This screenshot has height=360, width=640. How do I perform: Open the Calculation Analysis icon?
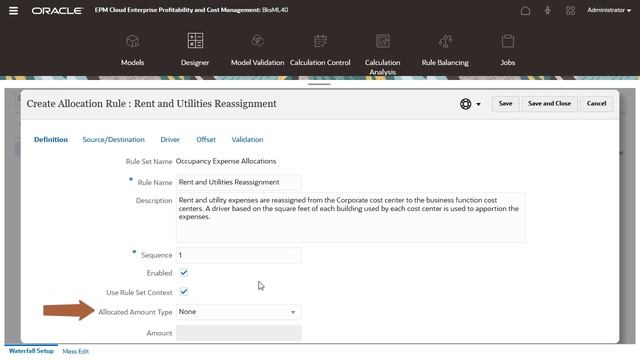click(383, 41)
